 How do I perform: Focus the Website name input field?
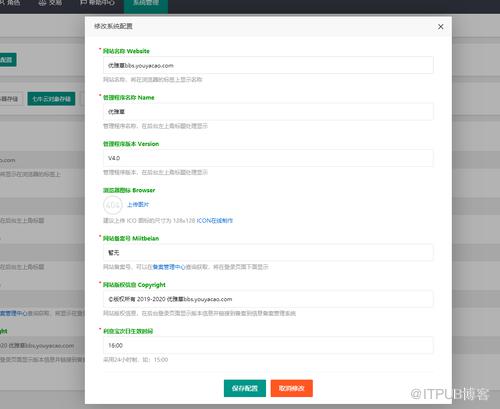[268, 65]
